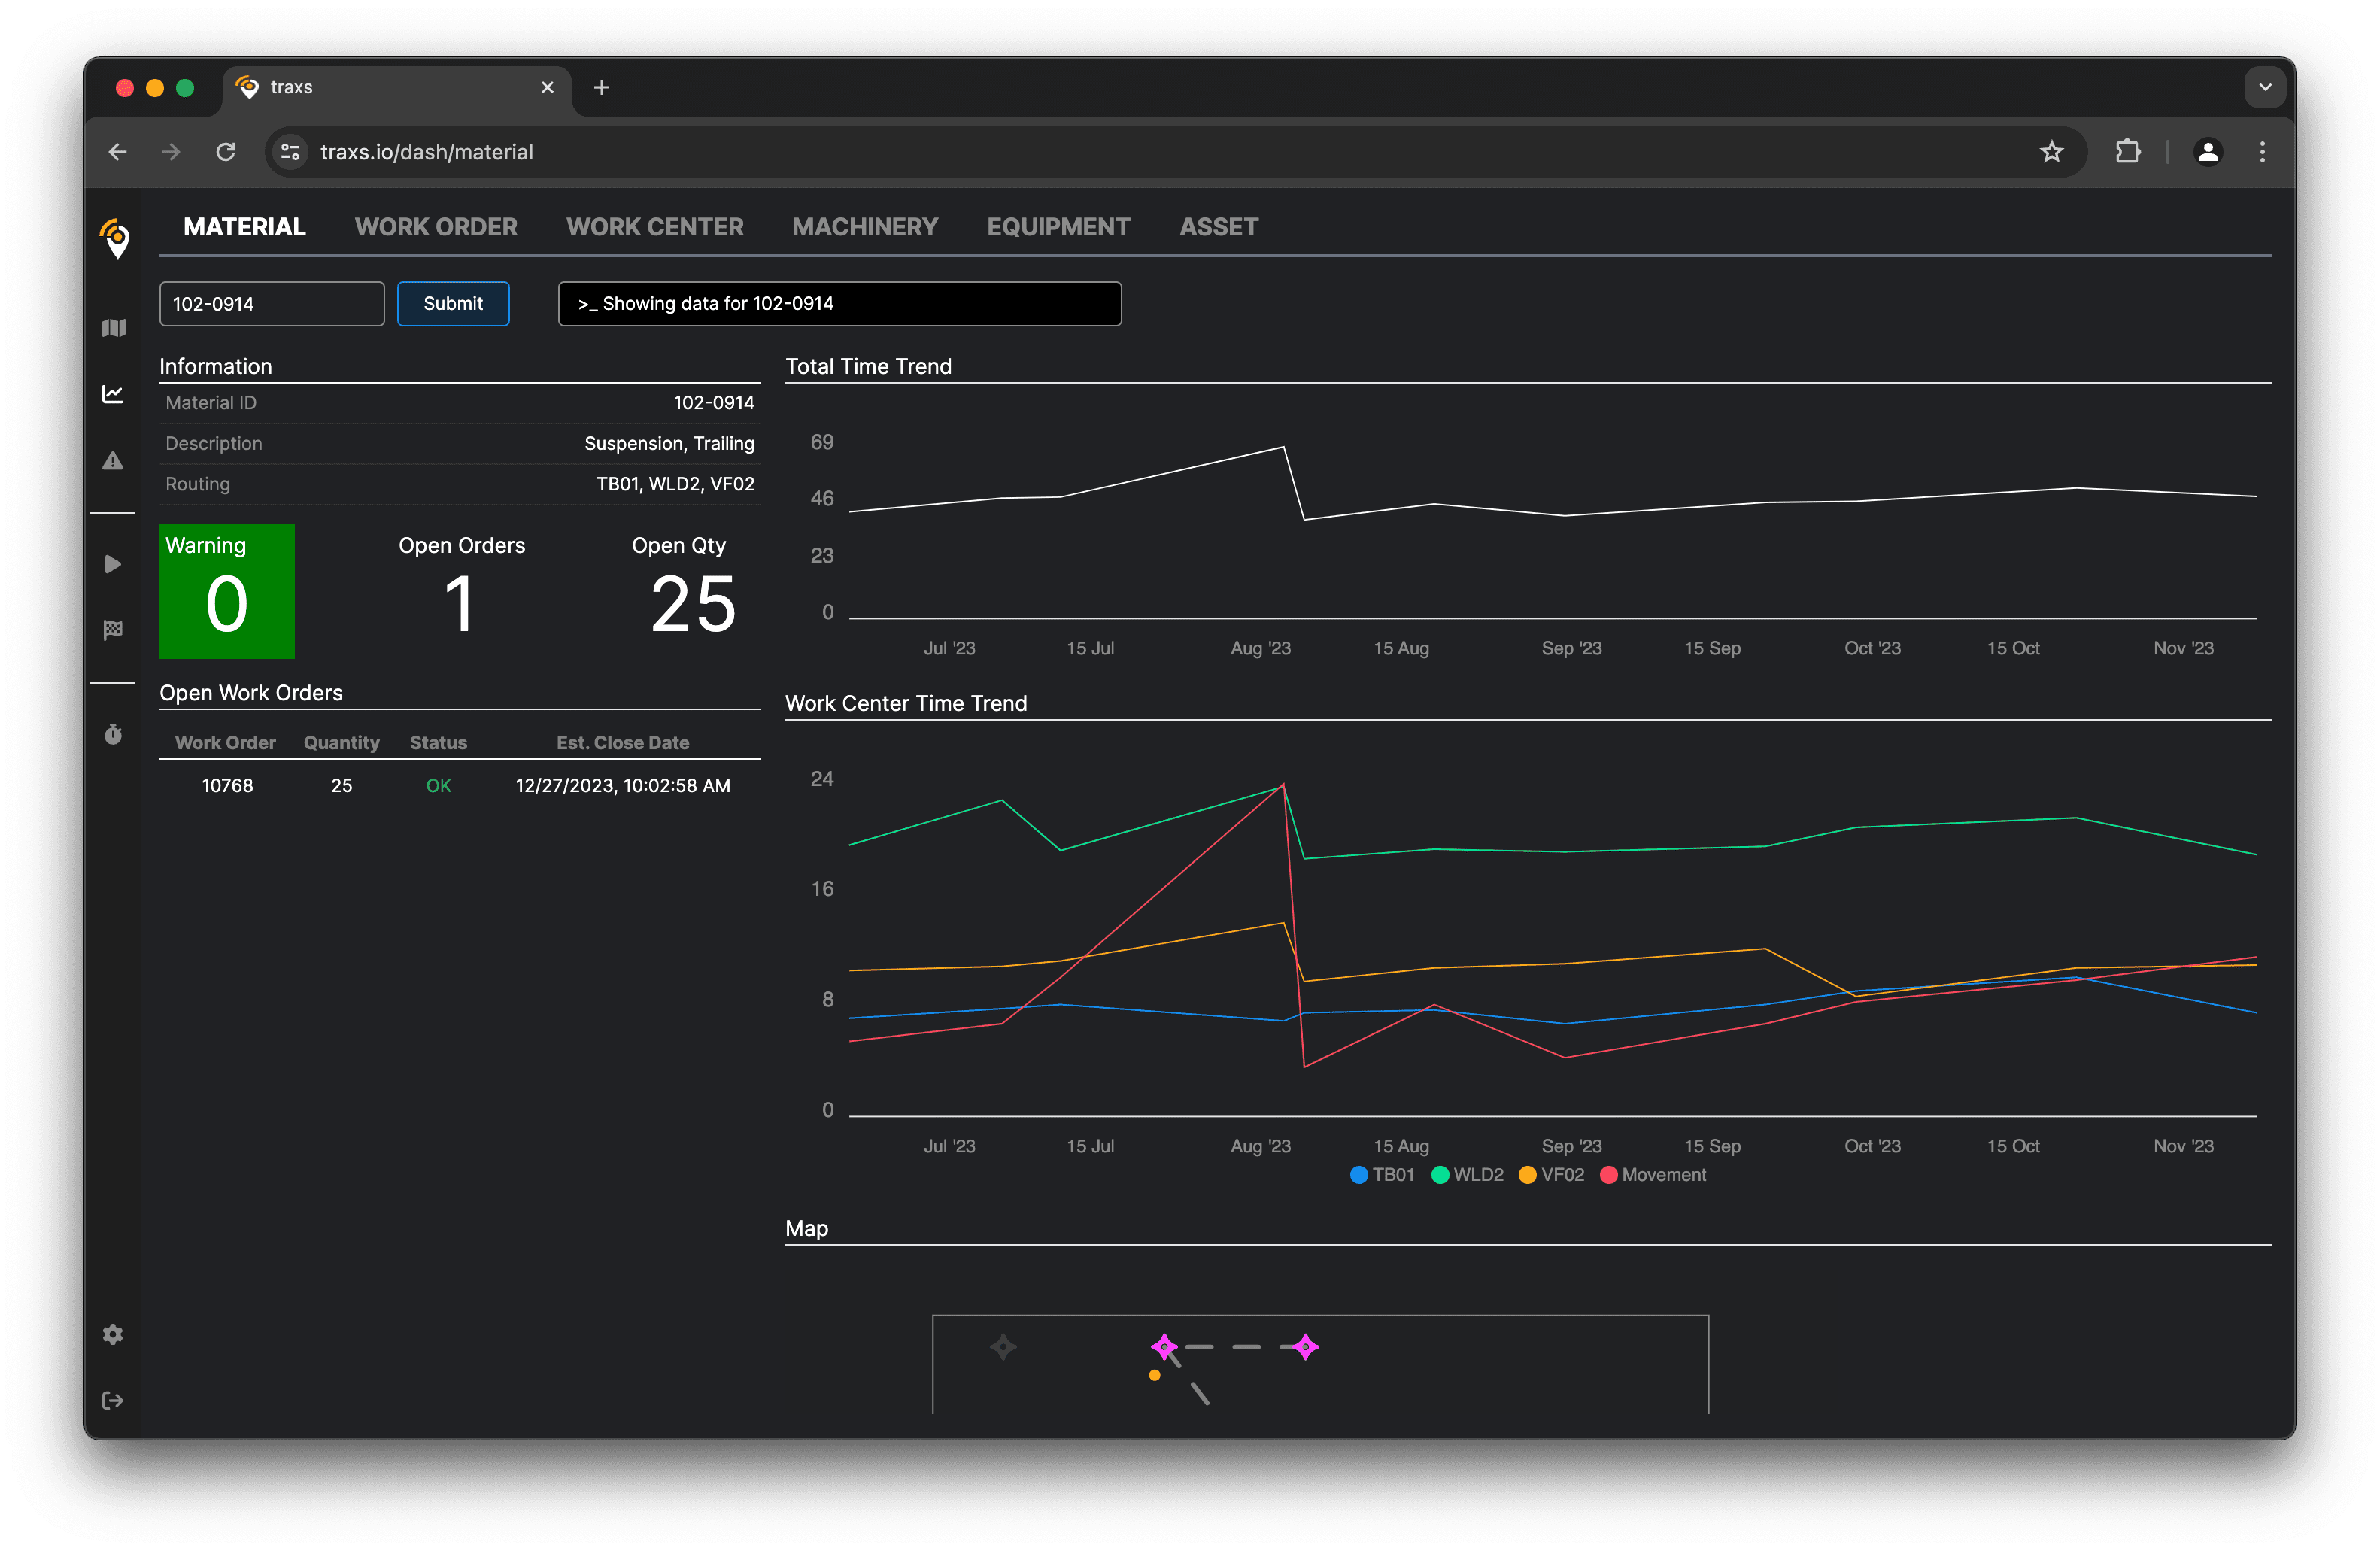This screenshot has height=1551, width=2380.
Task: Toggle the Movement series visibility
Action: point(1653,1175)
